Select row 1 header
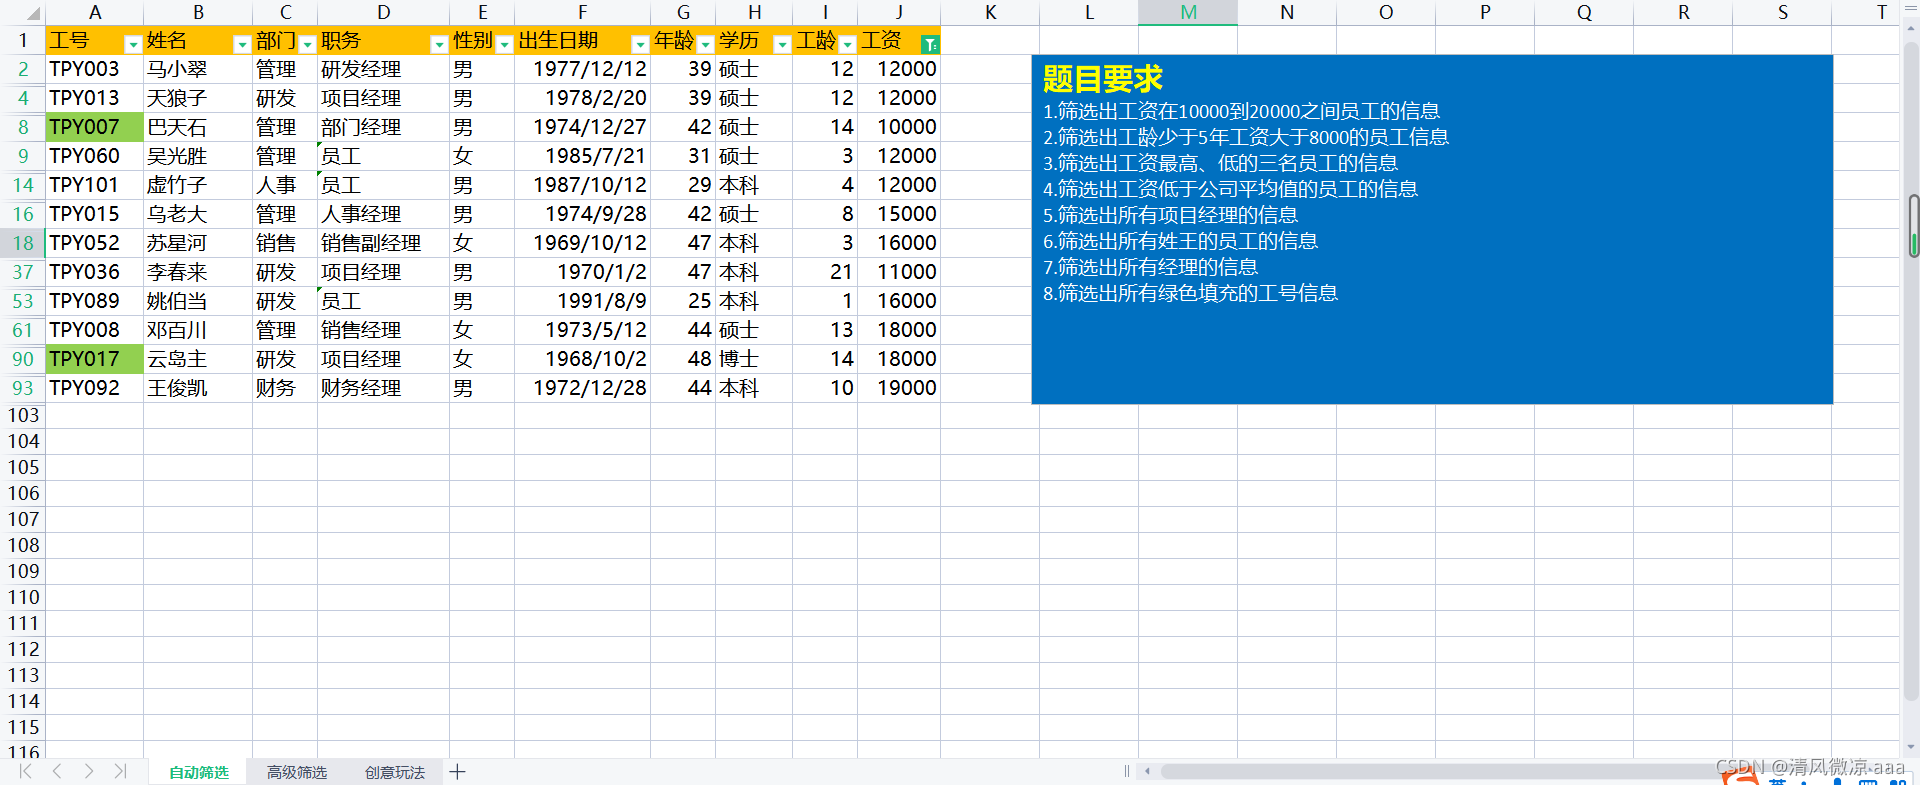1920x785 pixels. [x=23, y=41]
